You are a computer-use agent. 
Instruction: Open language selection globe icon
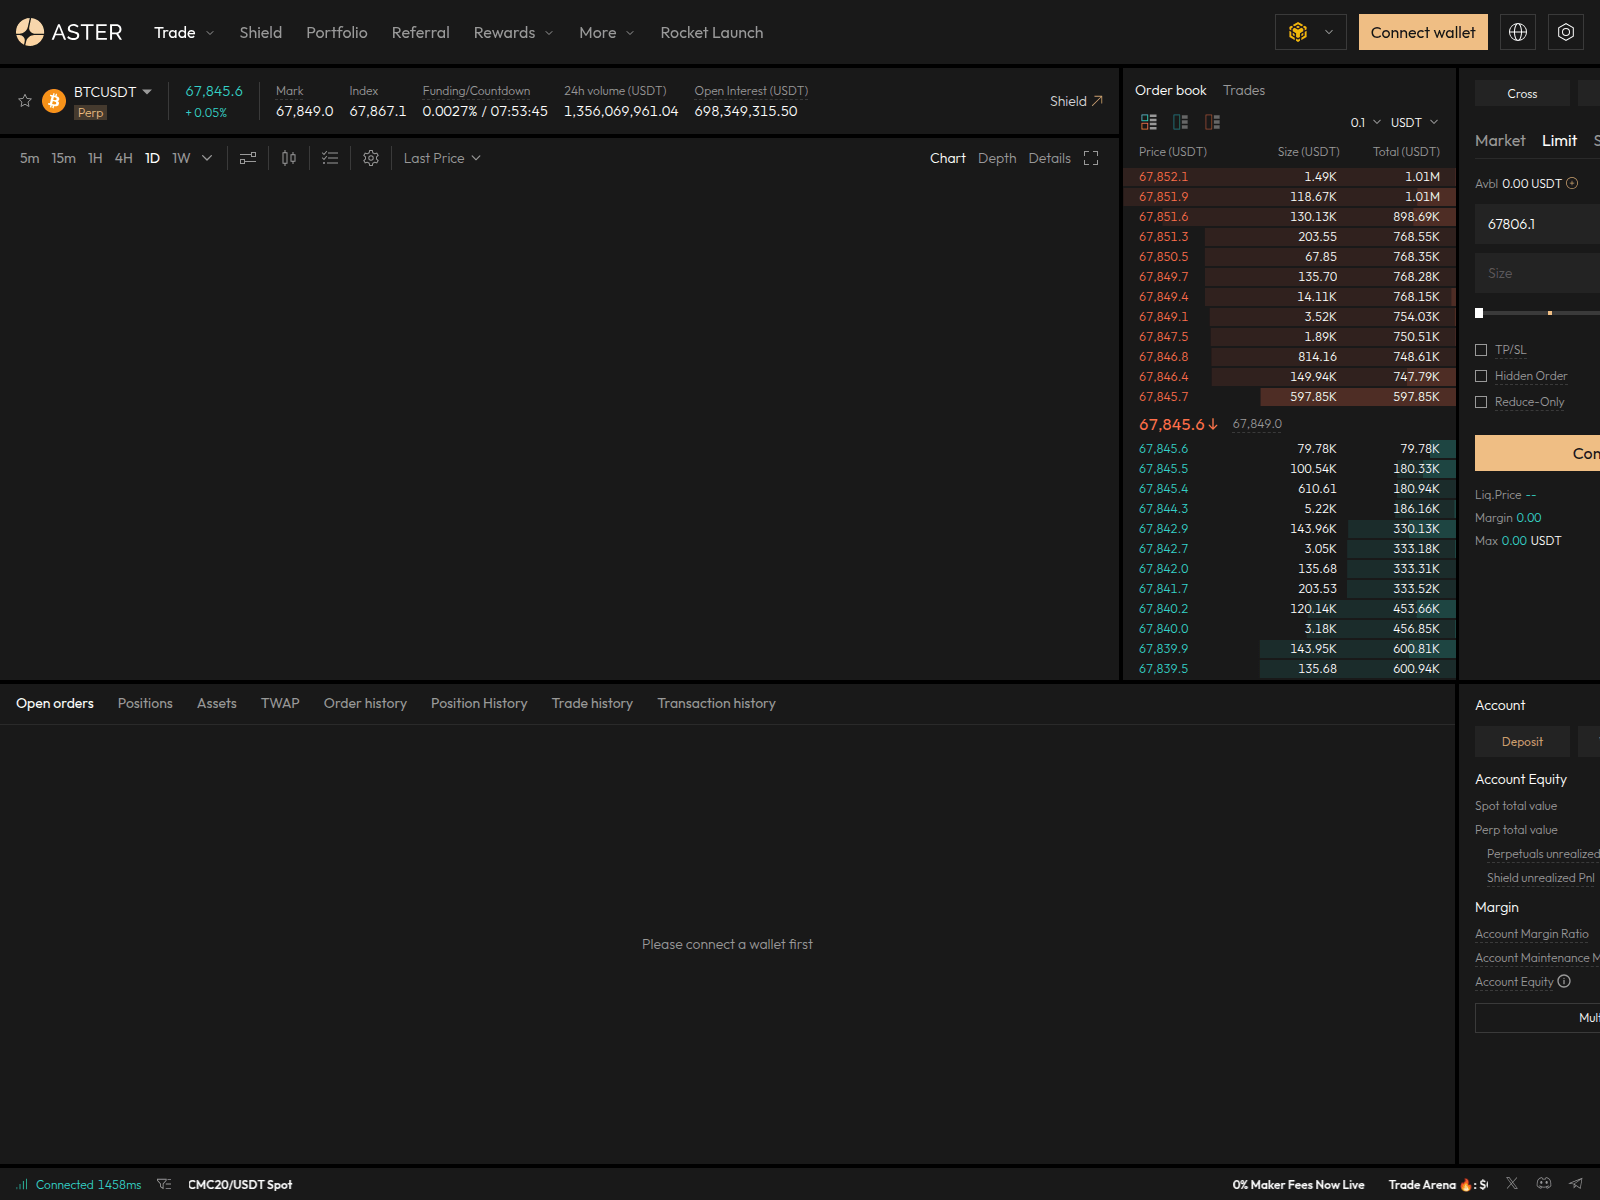pyautogui.click(x=1517, y=32)
